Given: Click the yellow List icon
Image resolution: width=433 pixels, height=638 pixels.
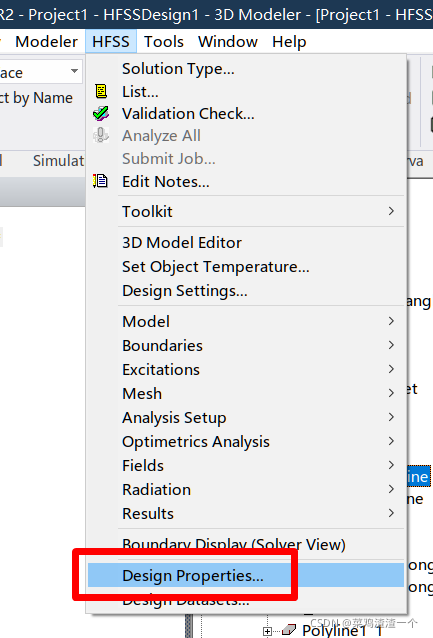Looking at the screenshot, I should [x=101, y=91].
